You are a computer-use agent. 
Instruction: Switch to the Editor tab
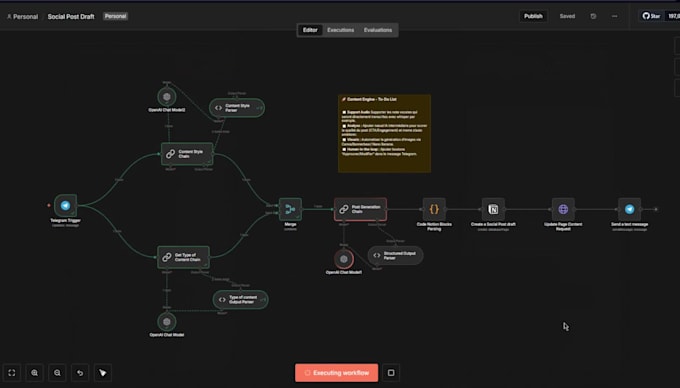coord(310,30)
